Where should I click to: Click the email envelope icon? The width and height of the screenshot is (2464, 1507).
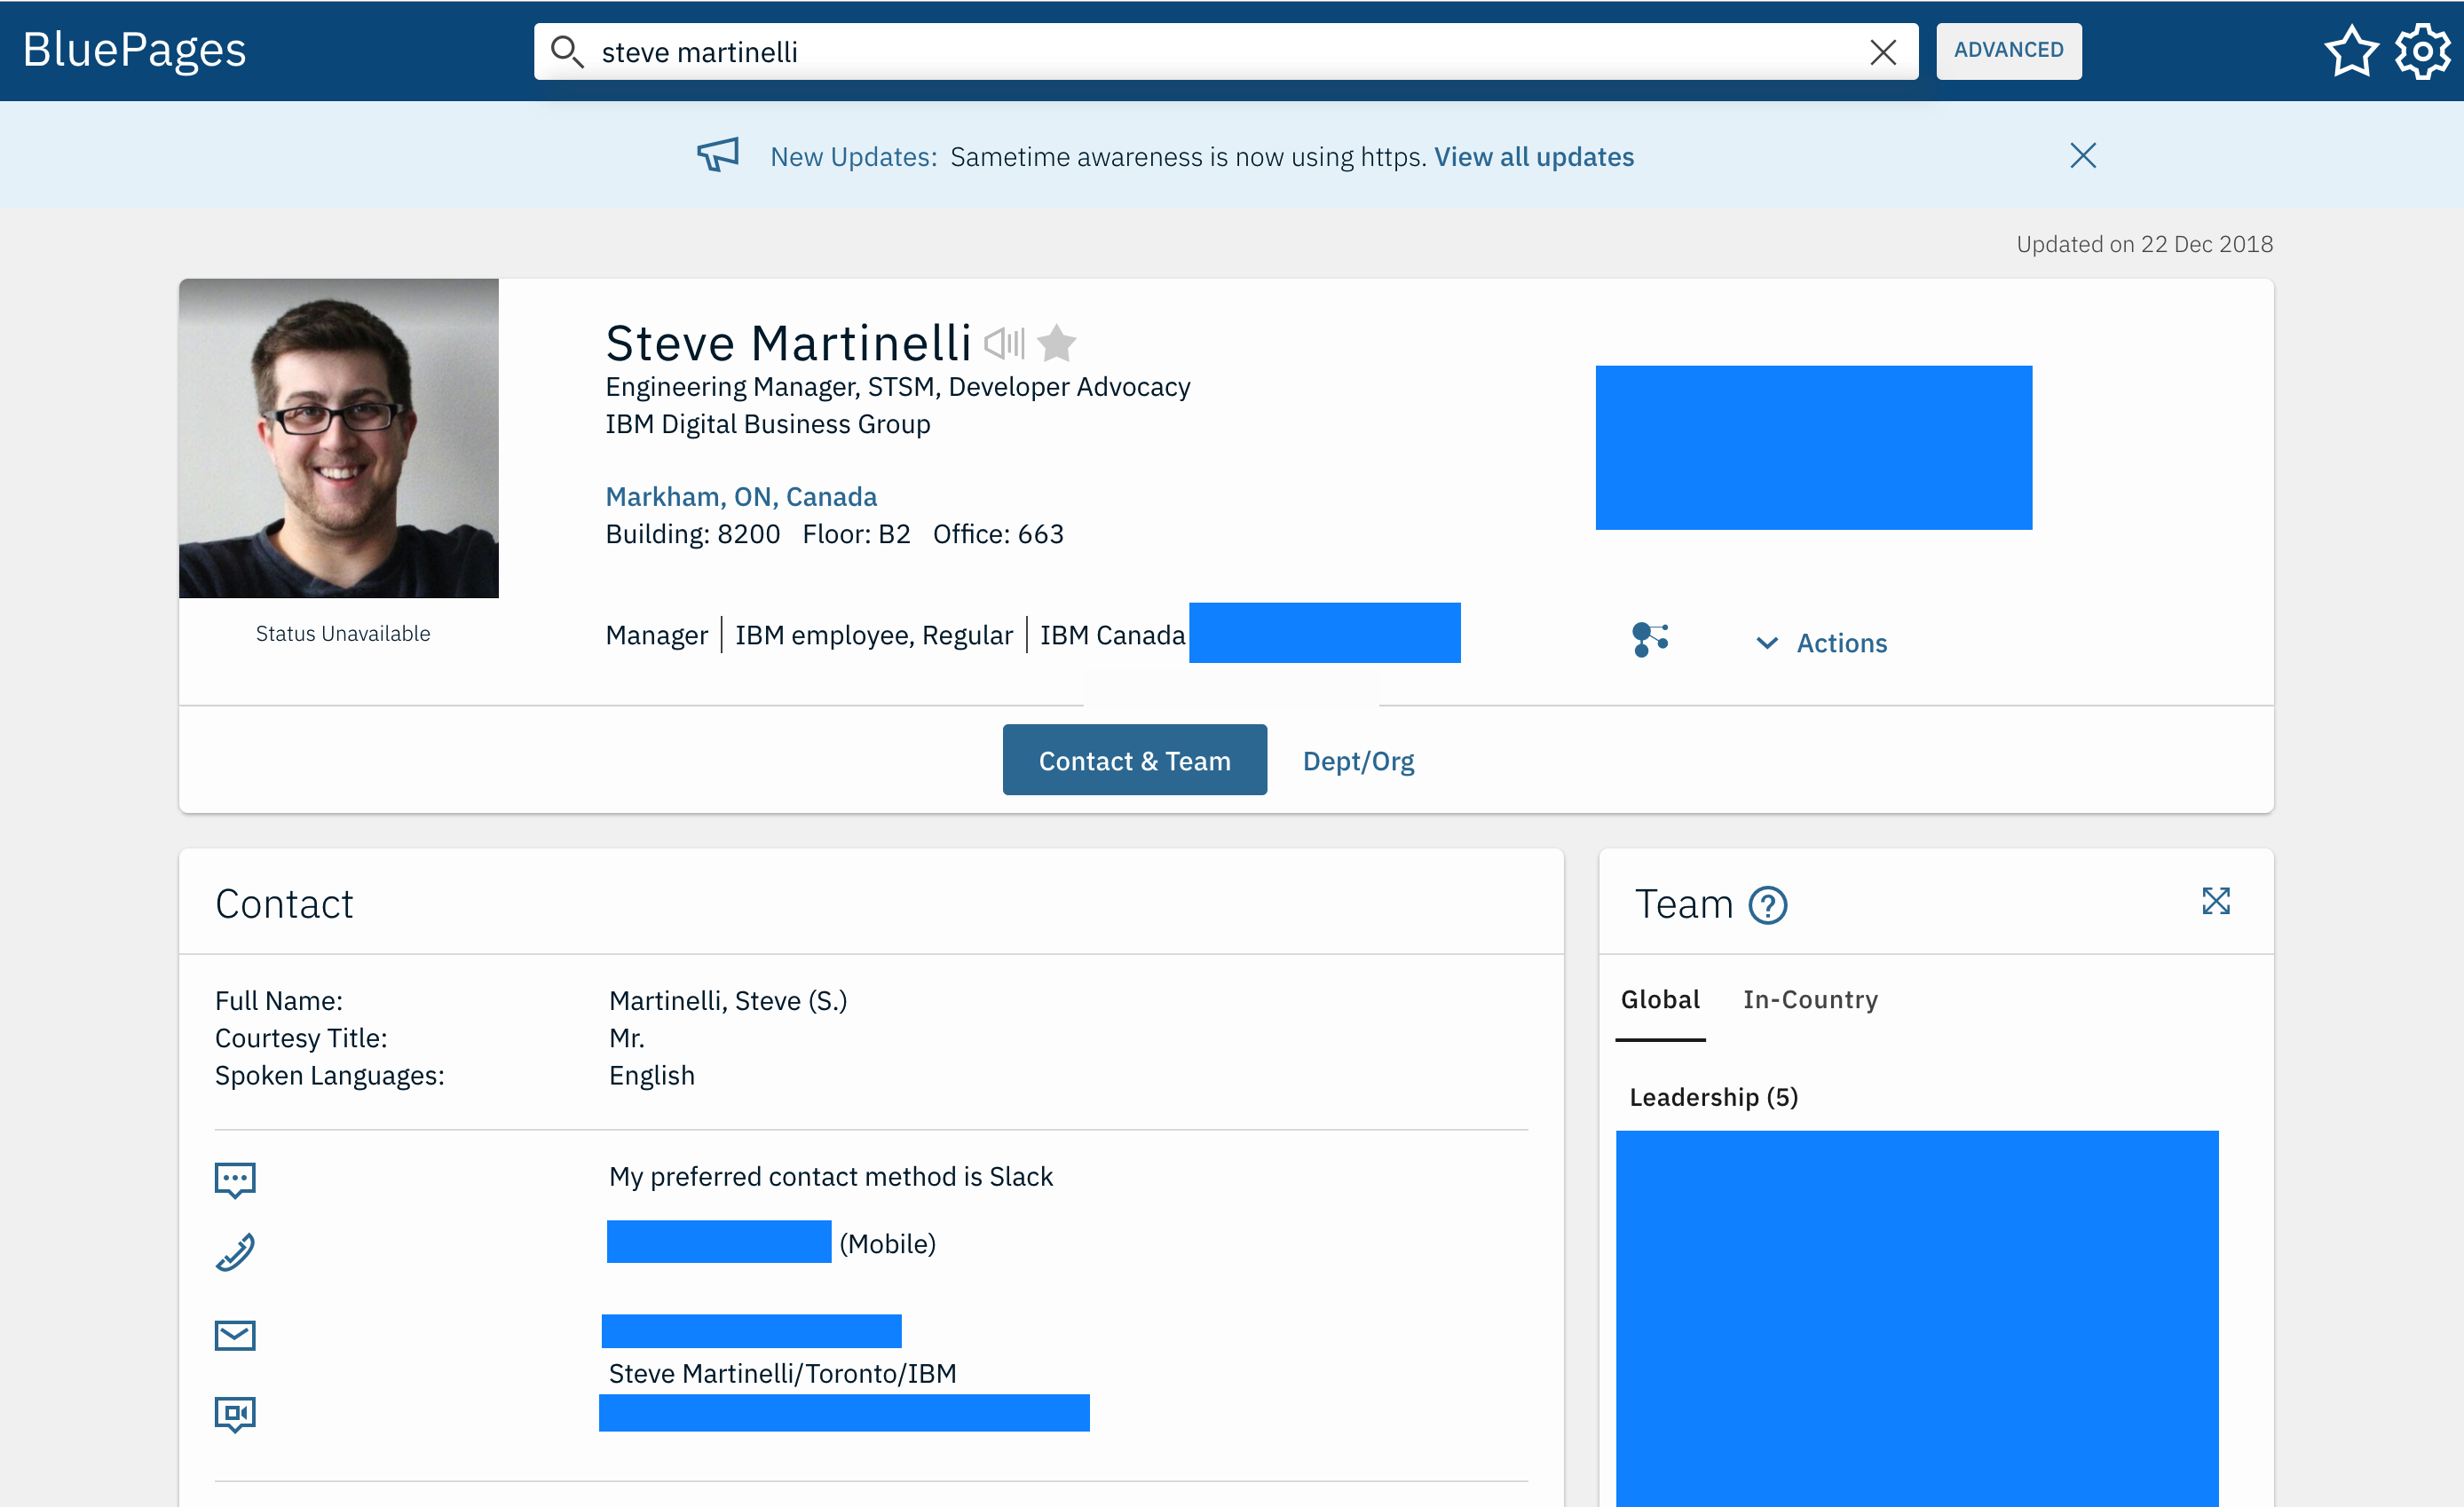235,1335
